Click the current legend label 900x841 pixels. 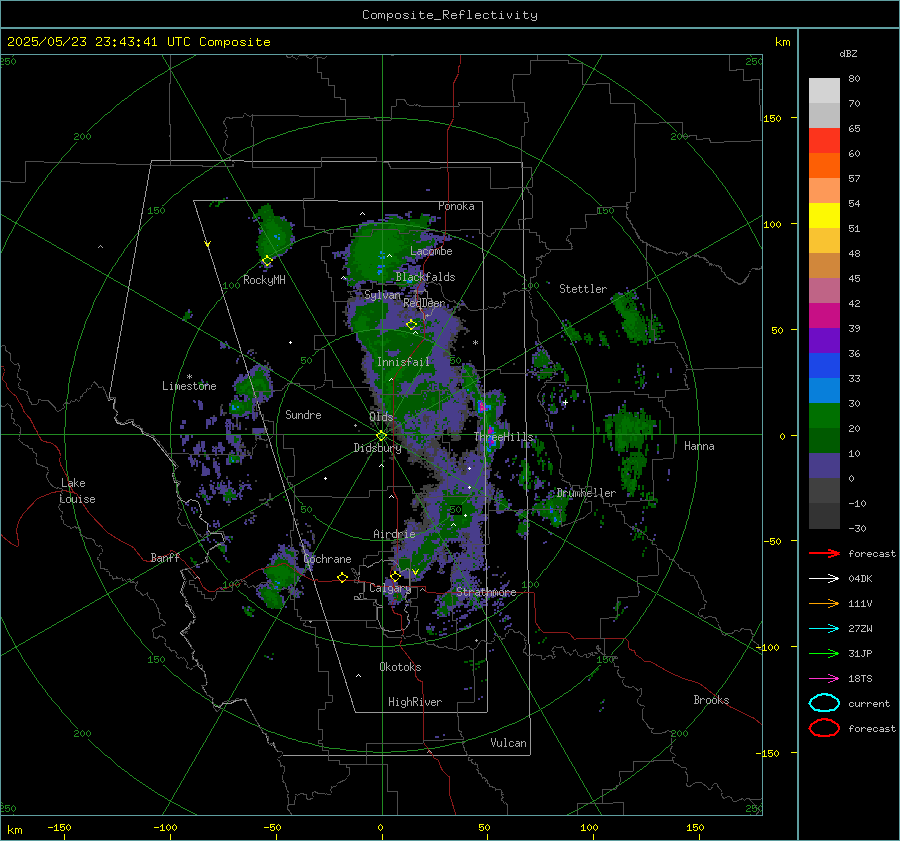point(869,704)
